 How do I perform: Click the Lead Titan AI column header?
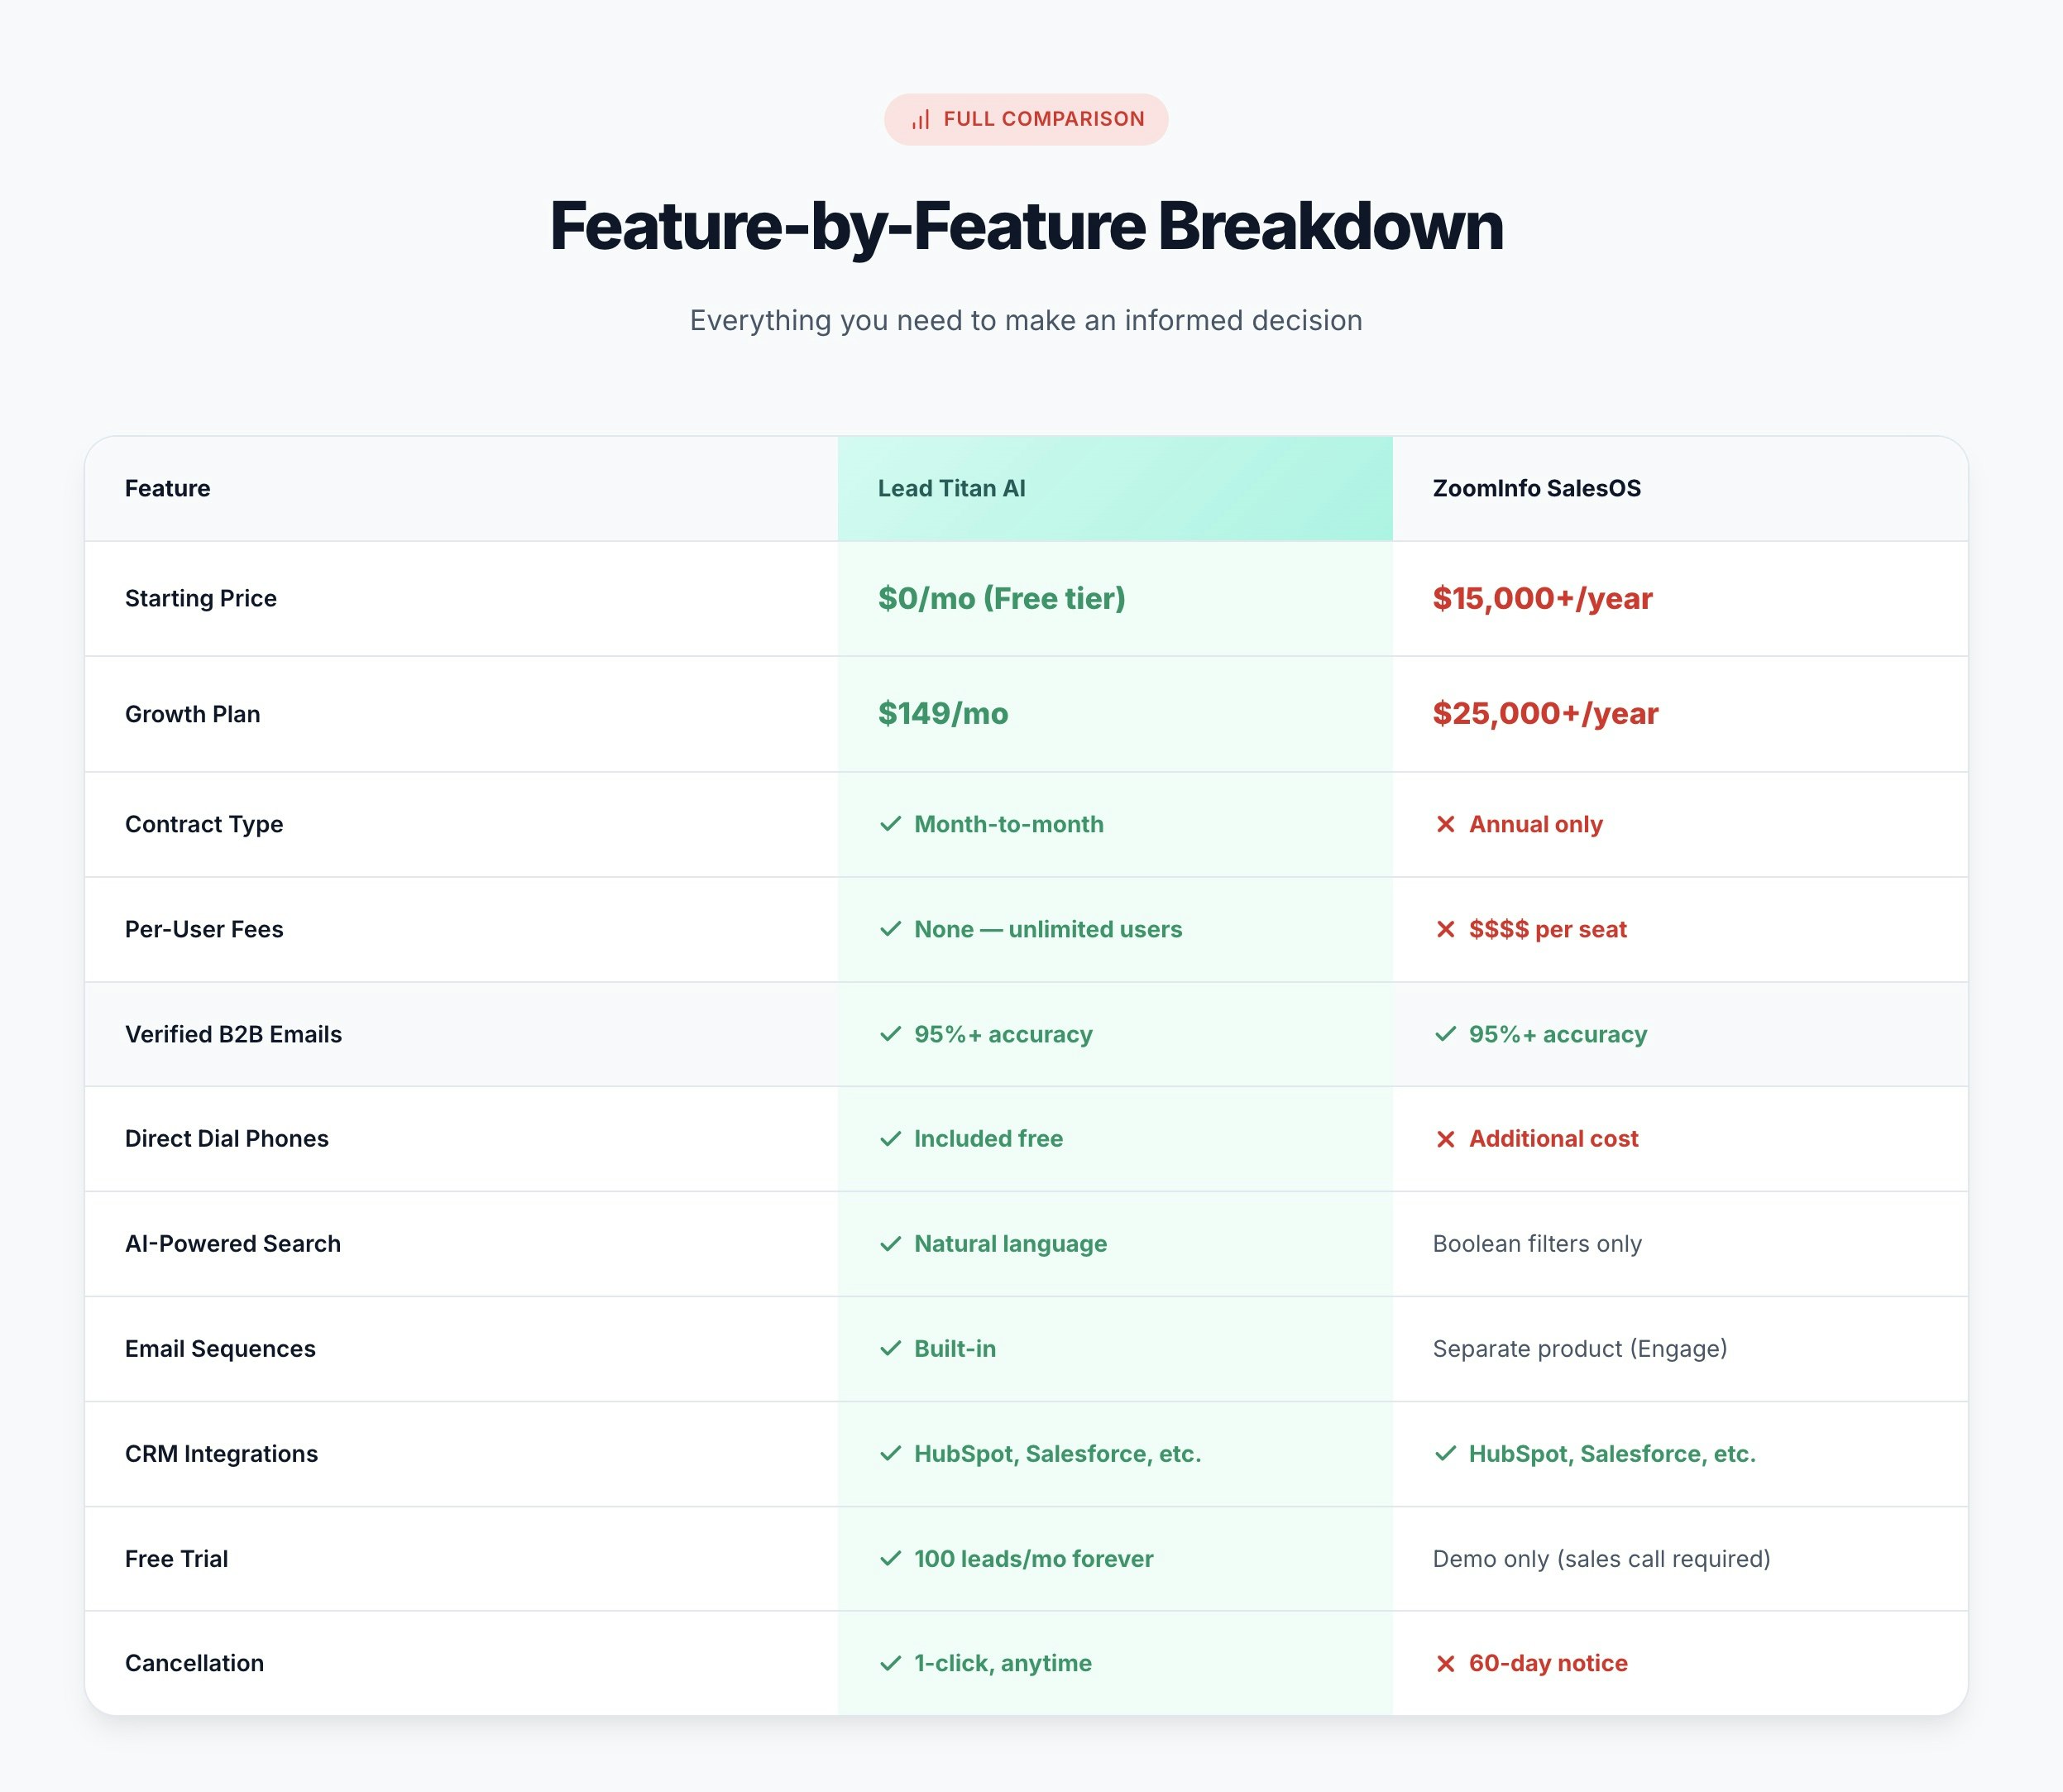point(951,488)
